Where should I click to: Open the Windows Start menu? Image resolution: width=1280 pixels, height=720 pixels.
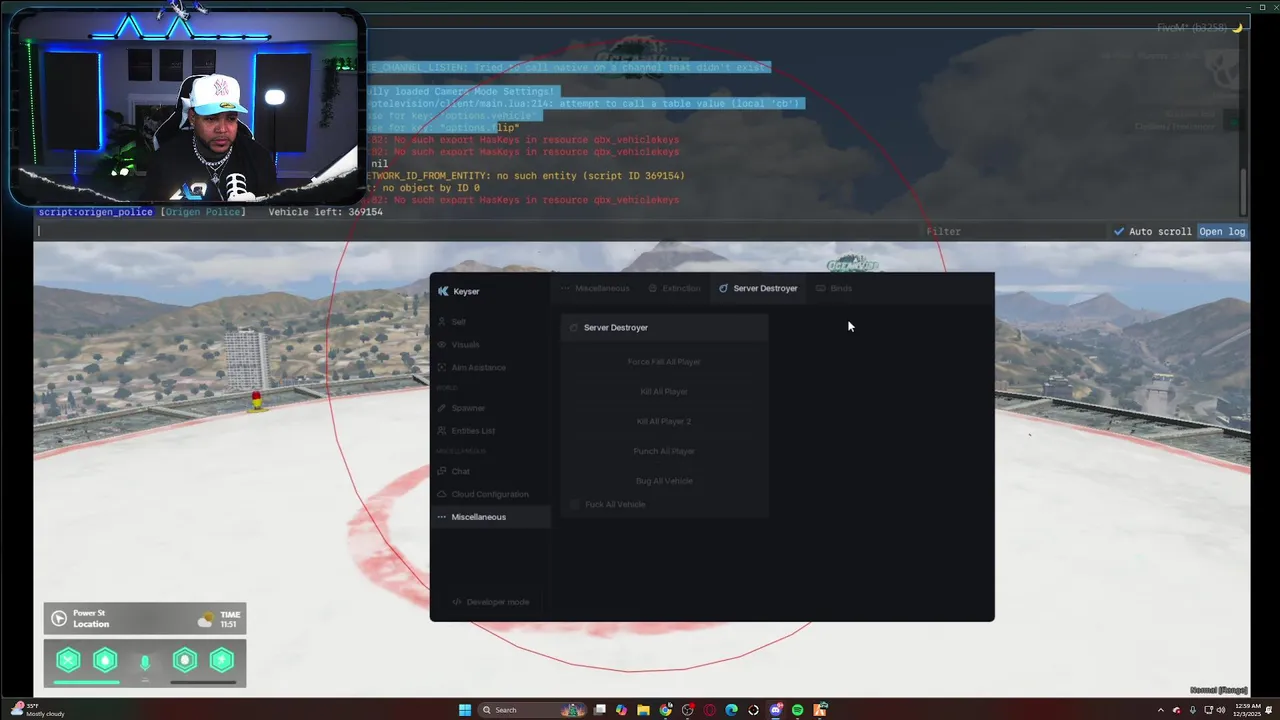tap(465, 710)
